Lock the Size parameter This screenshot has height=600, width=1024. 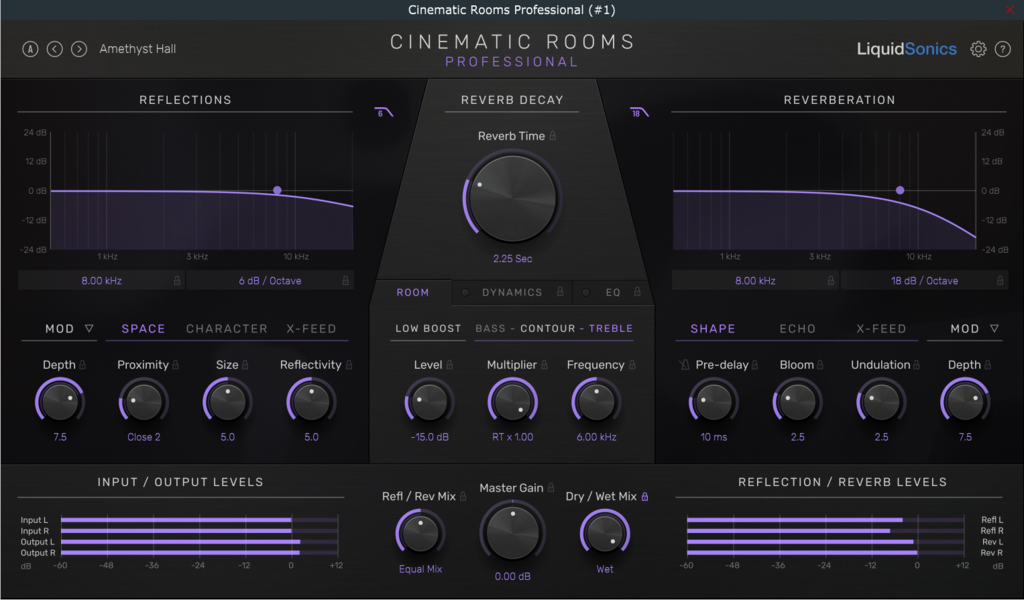click(245, 365)
